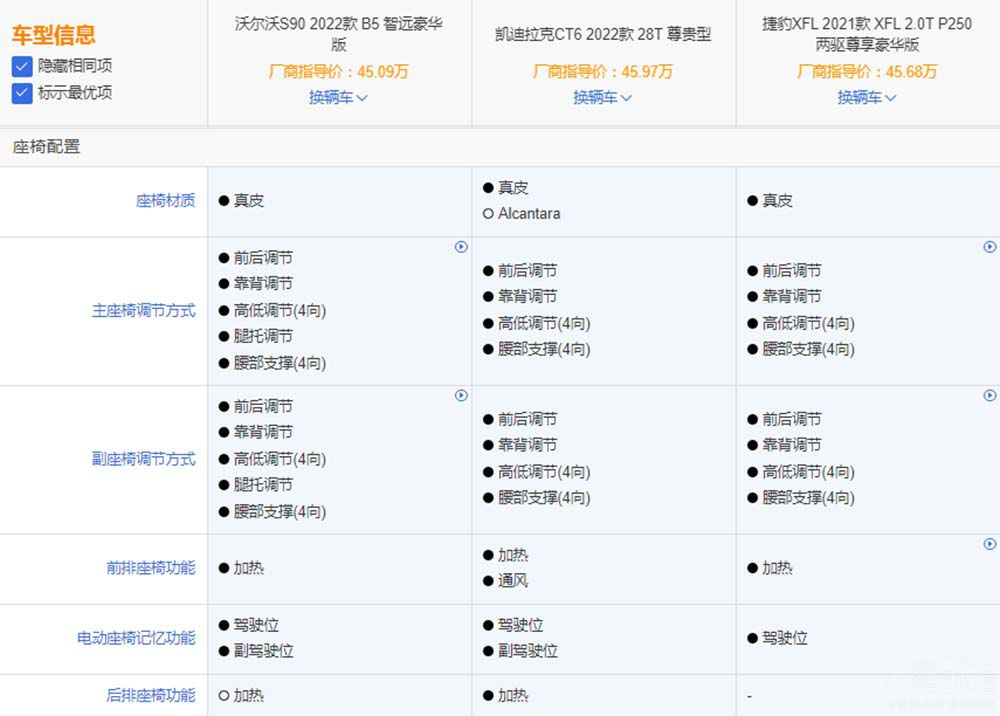1000x716 pixels.
Task: Click the 主座椅调节方式 row label
Action: (145, 310)
